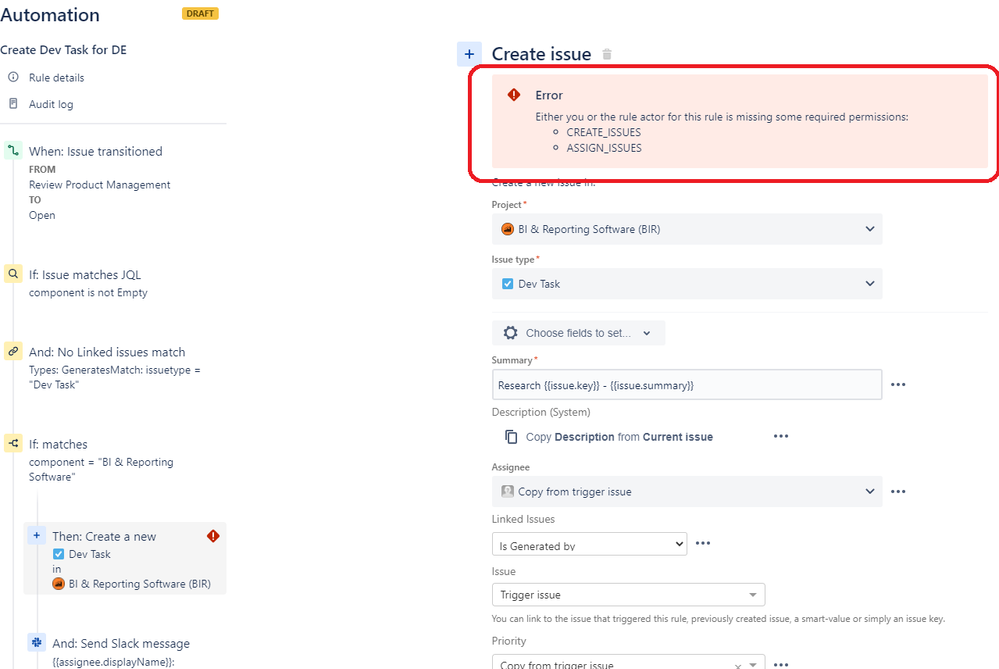Open Rule details info icon
This screenshot has width=999, height=669.
[13, 77]
